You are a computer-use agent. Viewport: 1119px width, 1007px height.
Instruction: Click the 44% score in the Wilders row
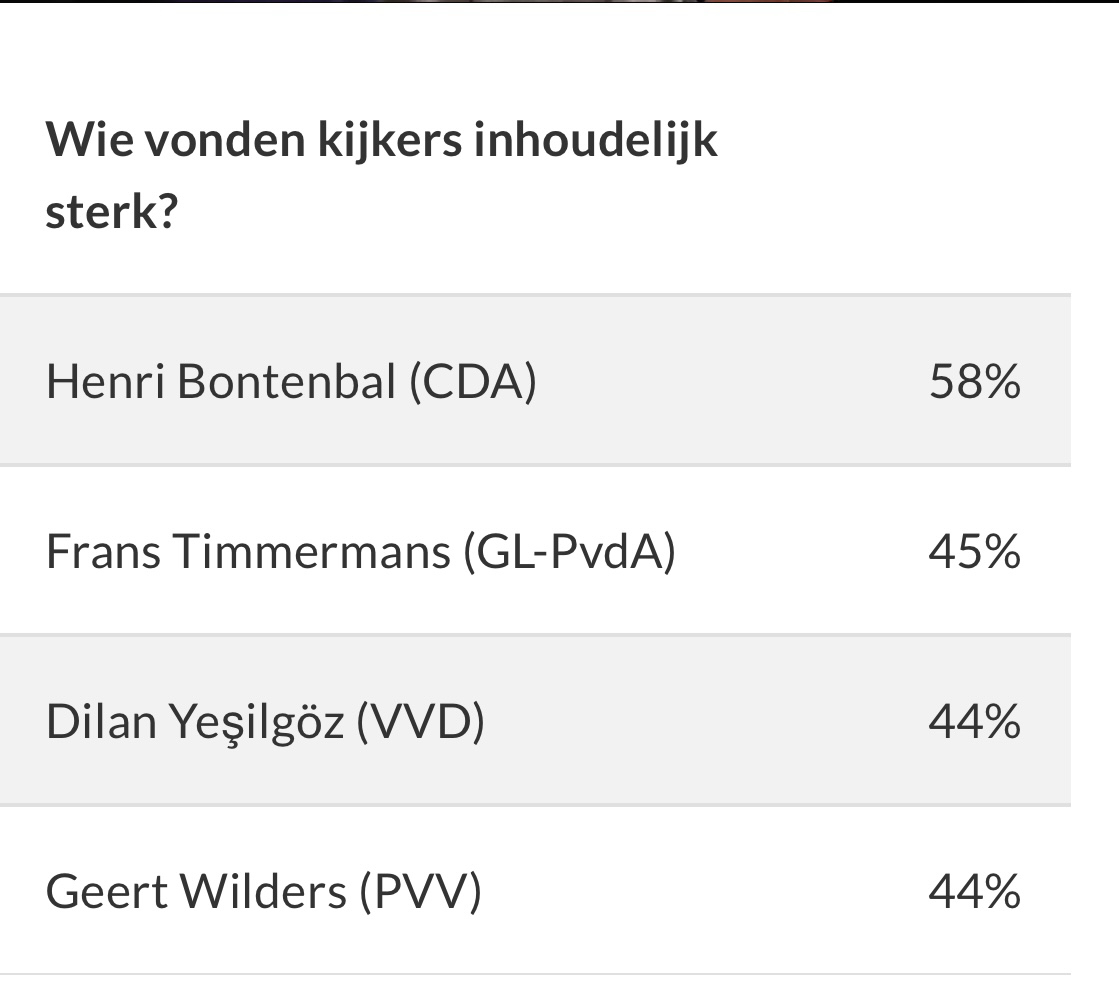click(x=974, y=891)
